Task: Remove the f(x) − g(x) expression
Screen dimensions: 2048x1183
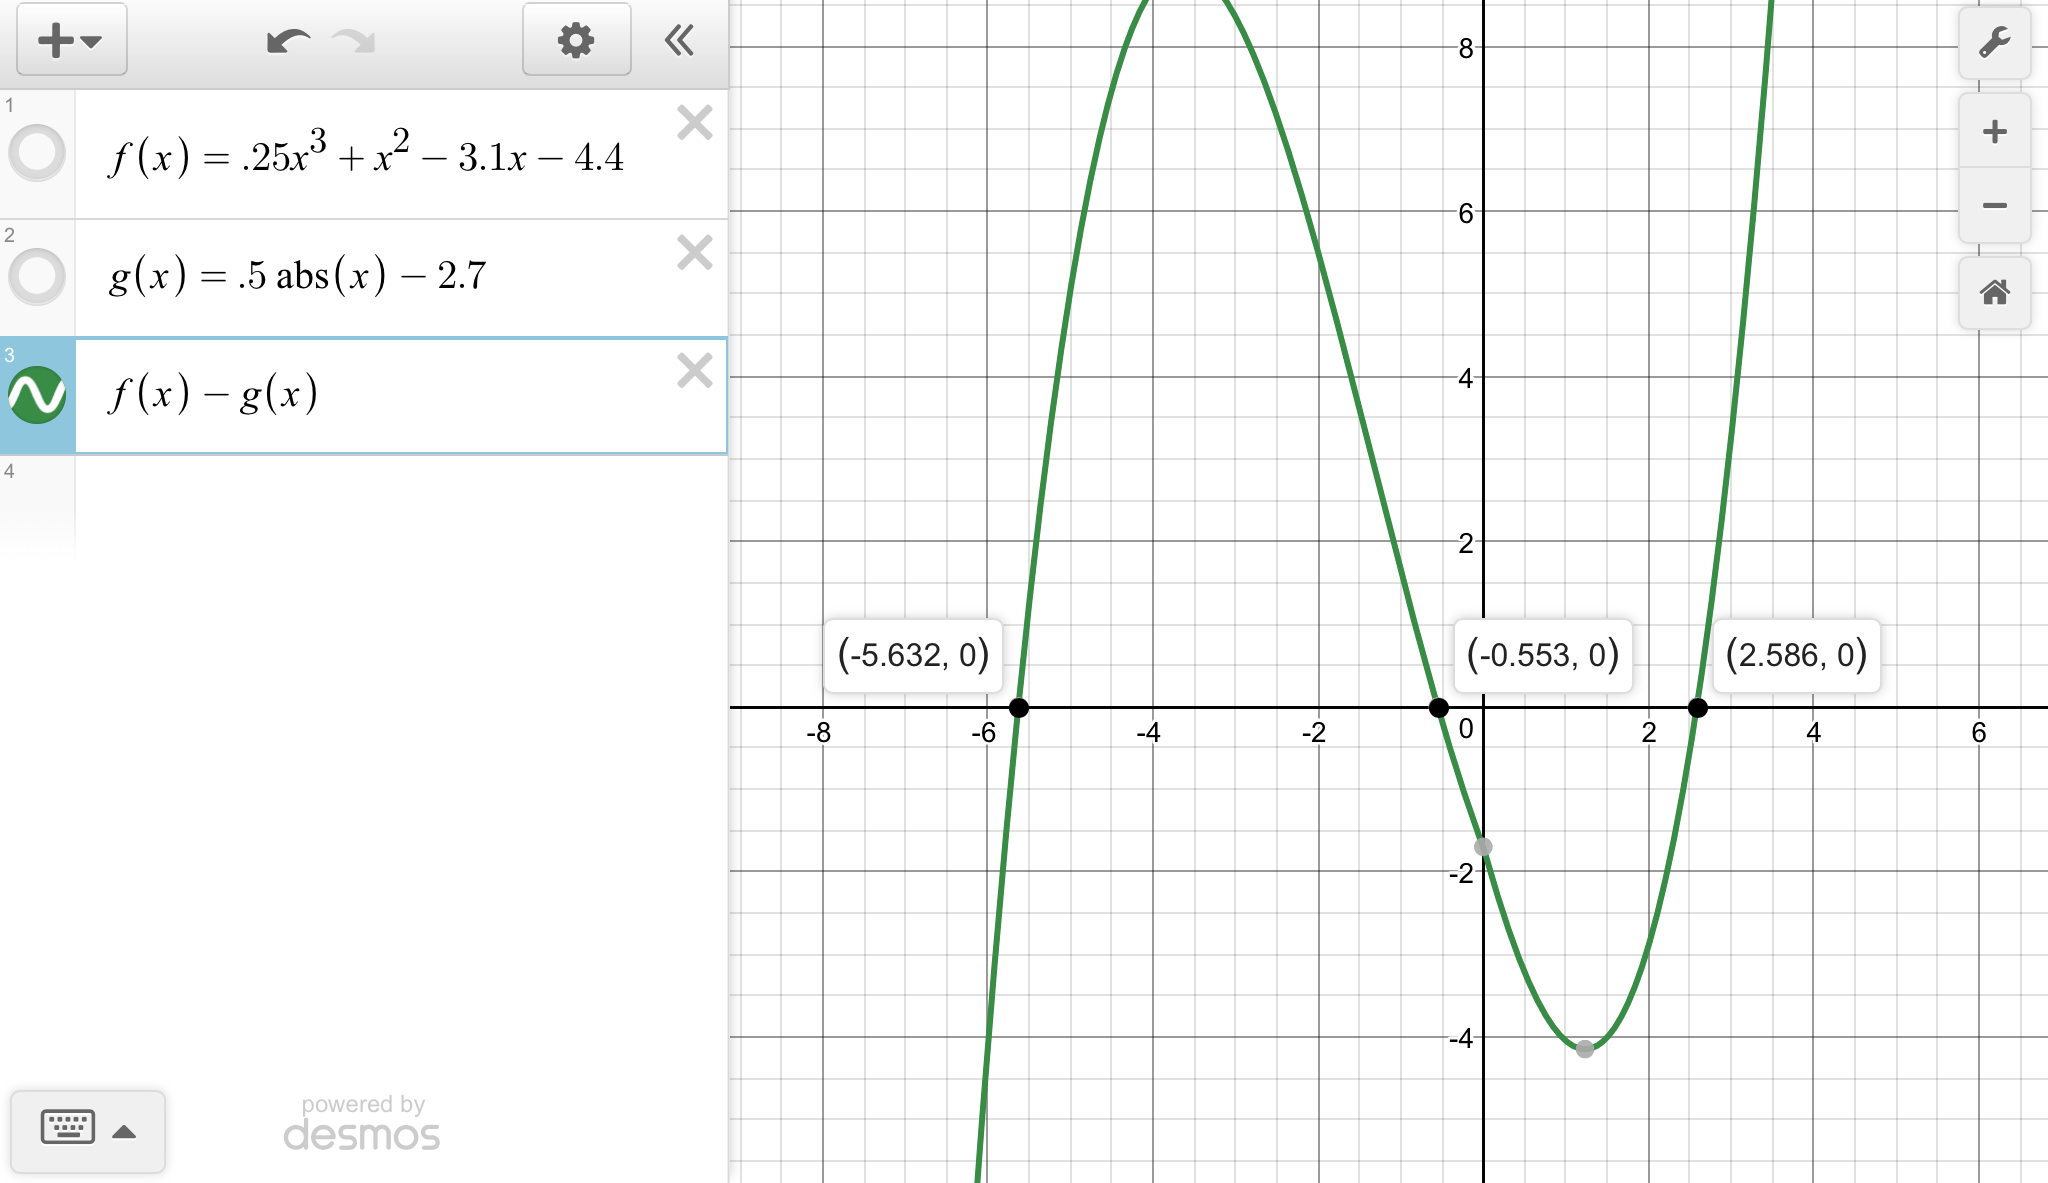Action: click(x=694, y=371)
